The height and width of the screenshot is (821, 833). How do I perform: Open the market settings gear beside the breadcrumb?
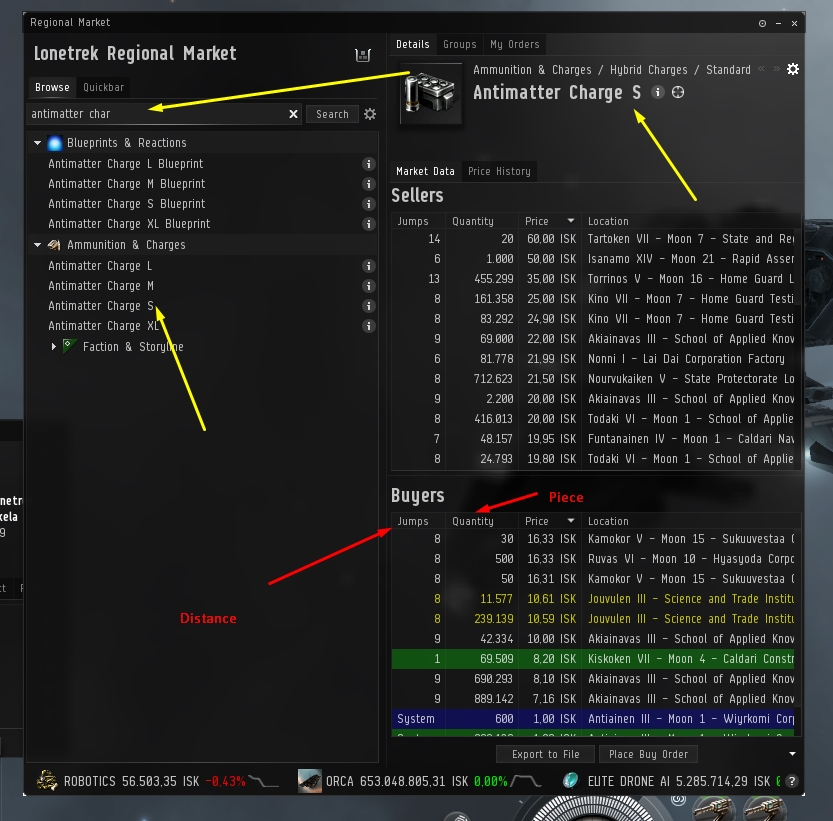tap(793, 69)
